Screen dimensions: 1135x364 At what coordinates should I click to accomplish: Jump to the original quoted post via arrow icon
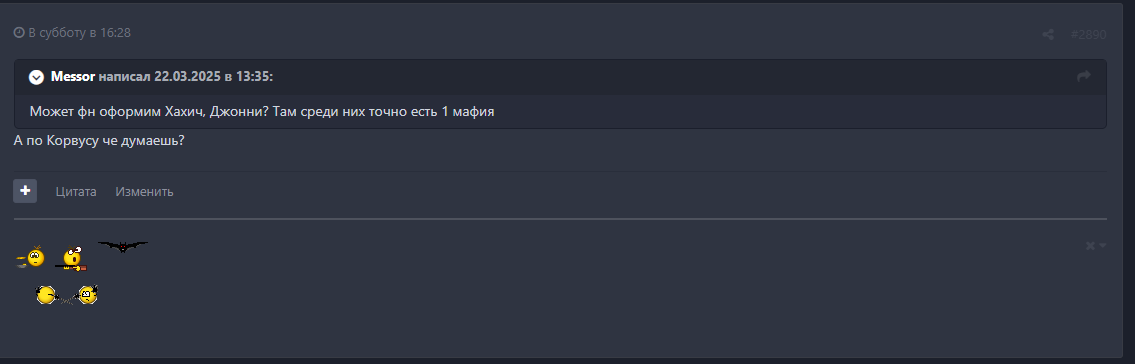[1084, 76]
